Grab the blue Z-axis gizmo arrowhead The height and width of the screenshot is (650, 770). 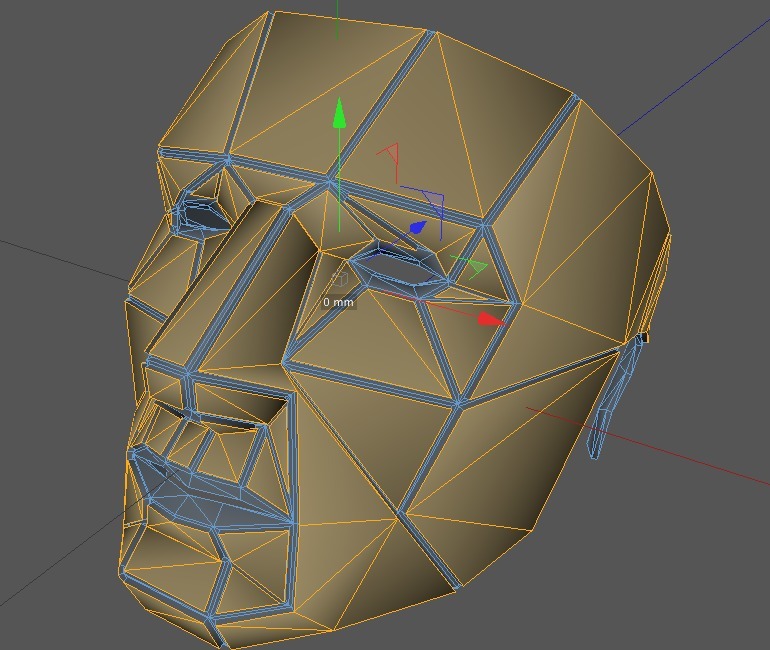pos(418,227)
